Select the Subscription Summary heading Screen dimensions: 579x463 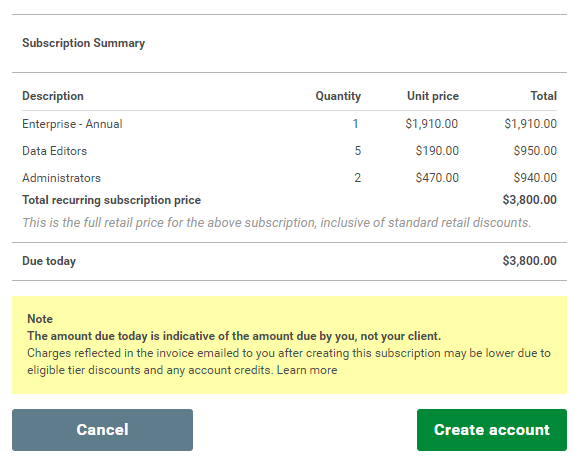pyautogui.click(x=83, y=43)
